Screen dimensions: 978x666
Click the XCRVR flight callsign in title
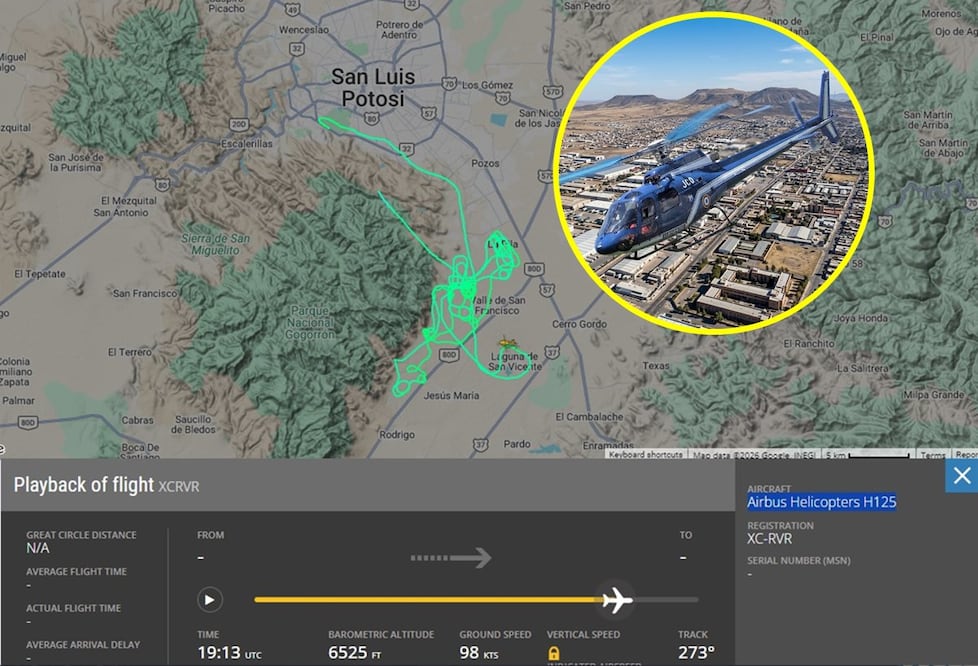click(x=178, y=486)
